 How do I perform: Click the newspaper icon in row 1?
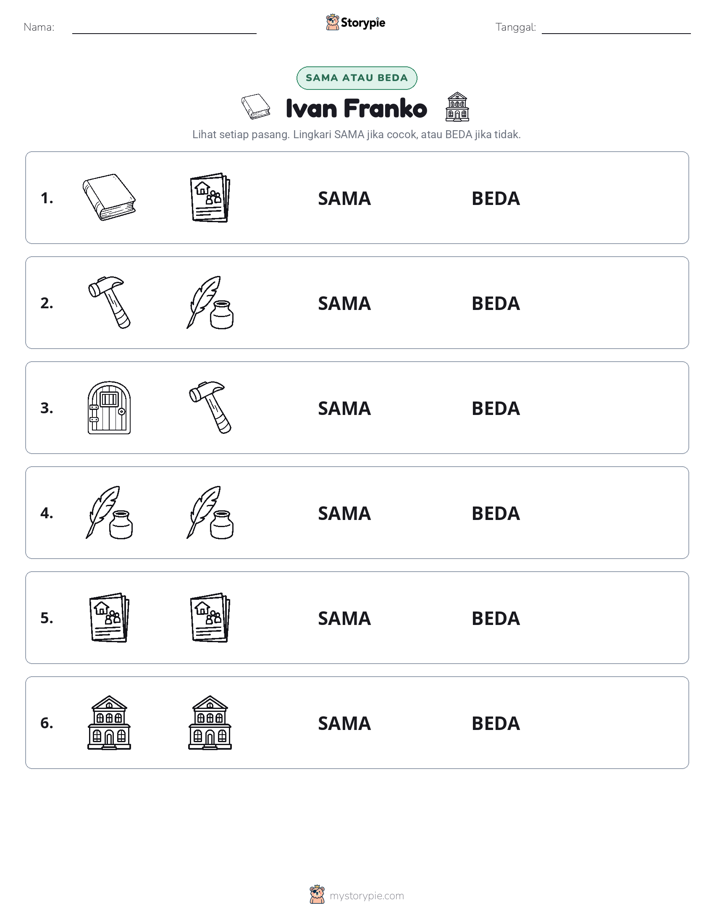point(210,197)
